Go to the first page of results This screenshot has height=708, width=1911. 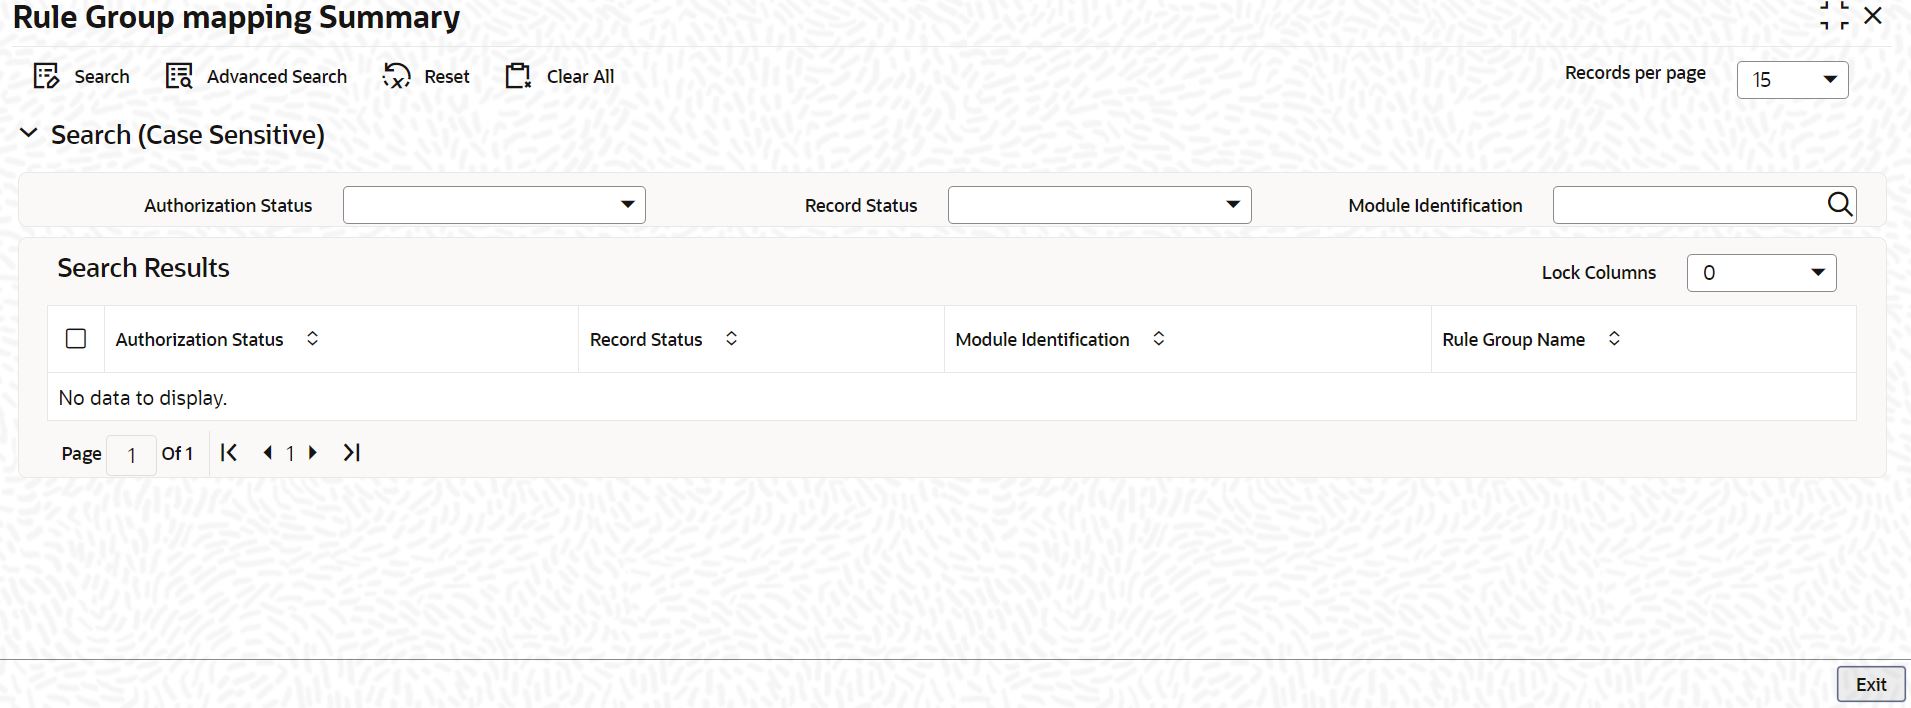click(x=229, y=453)
